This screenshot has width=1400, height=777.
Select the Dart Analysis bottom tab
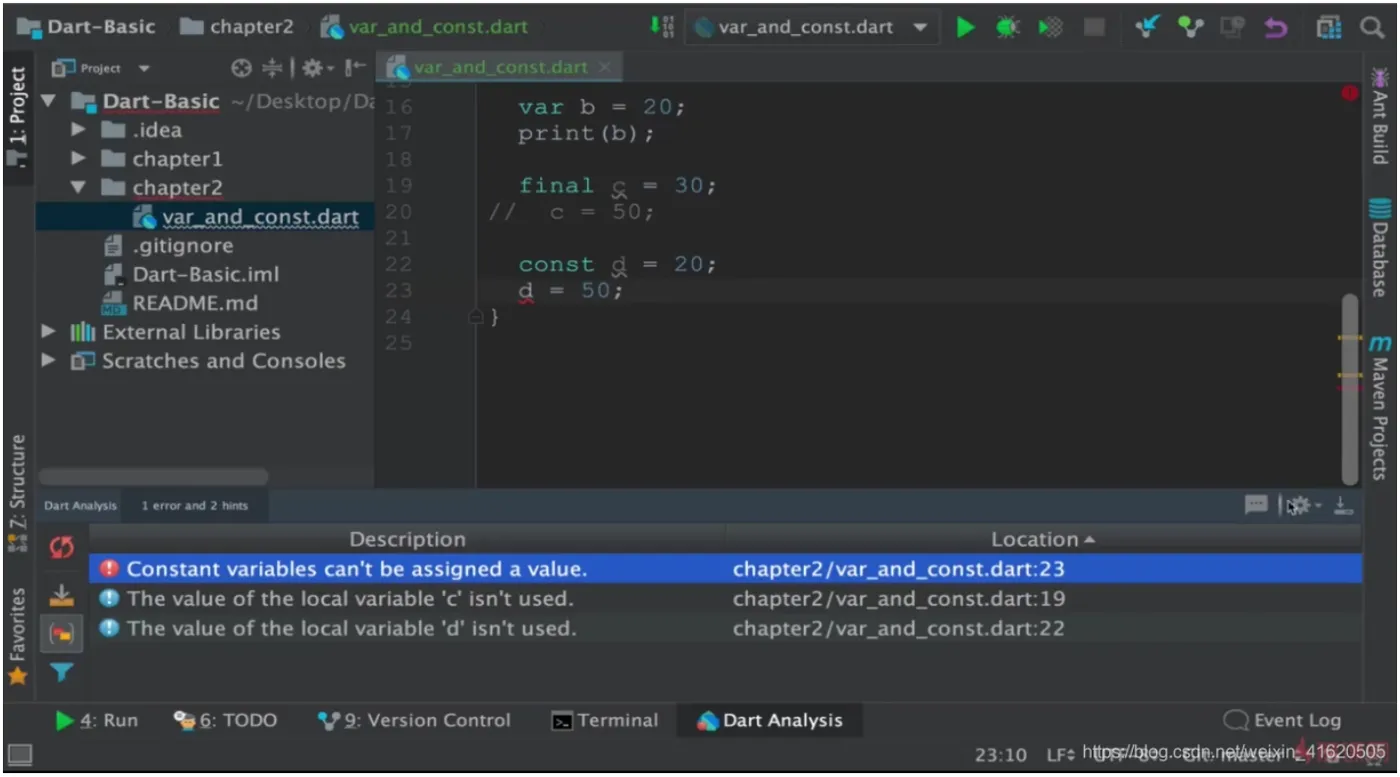[770, 720]
